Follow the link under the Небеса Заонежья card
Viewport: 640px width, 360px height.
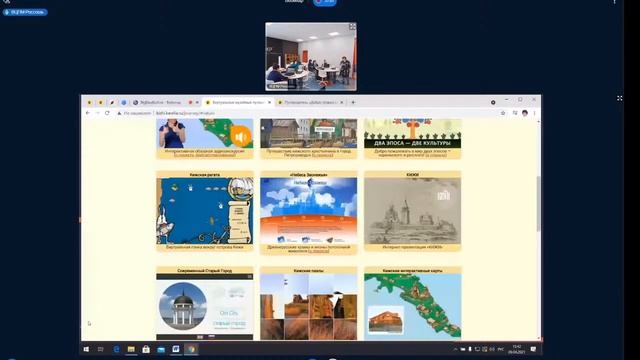point(318,251)
